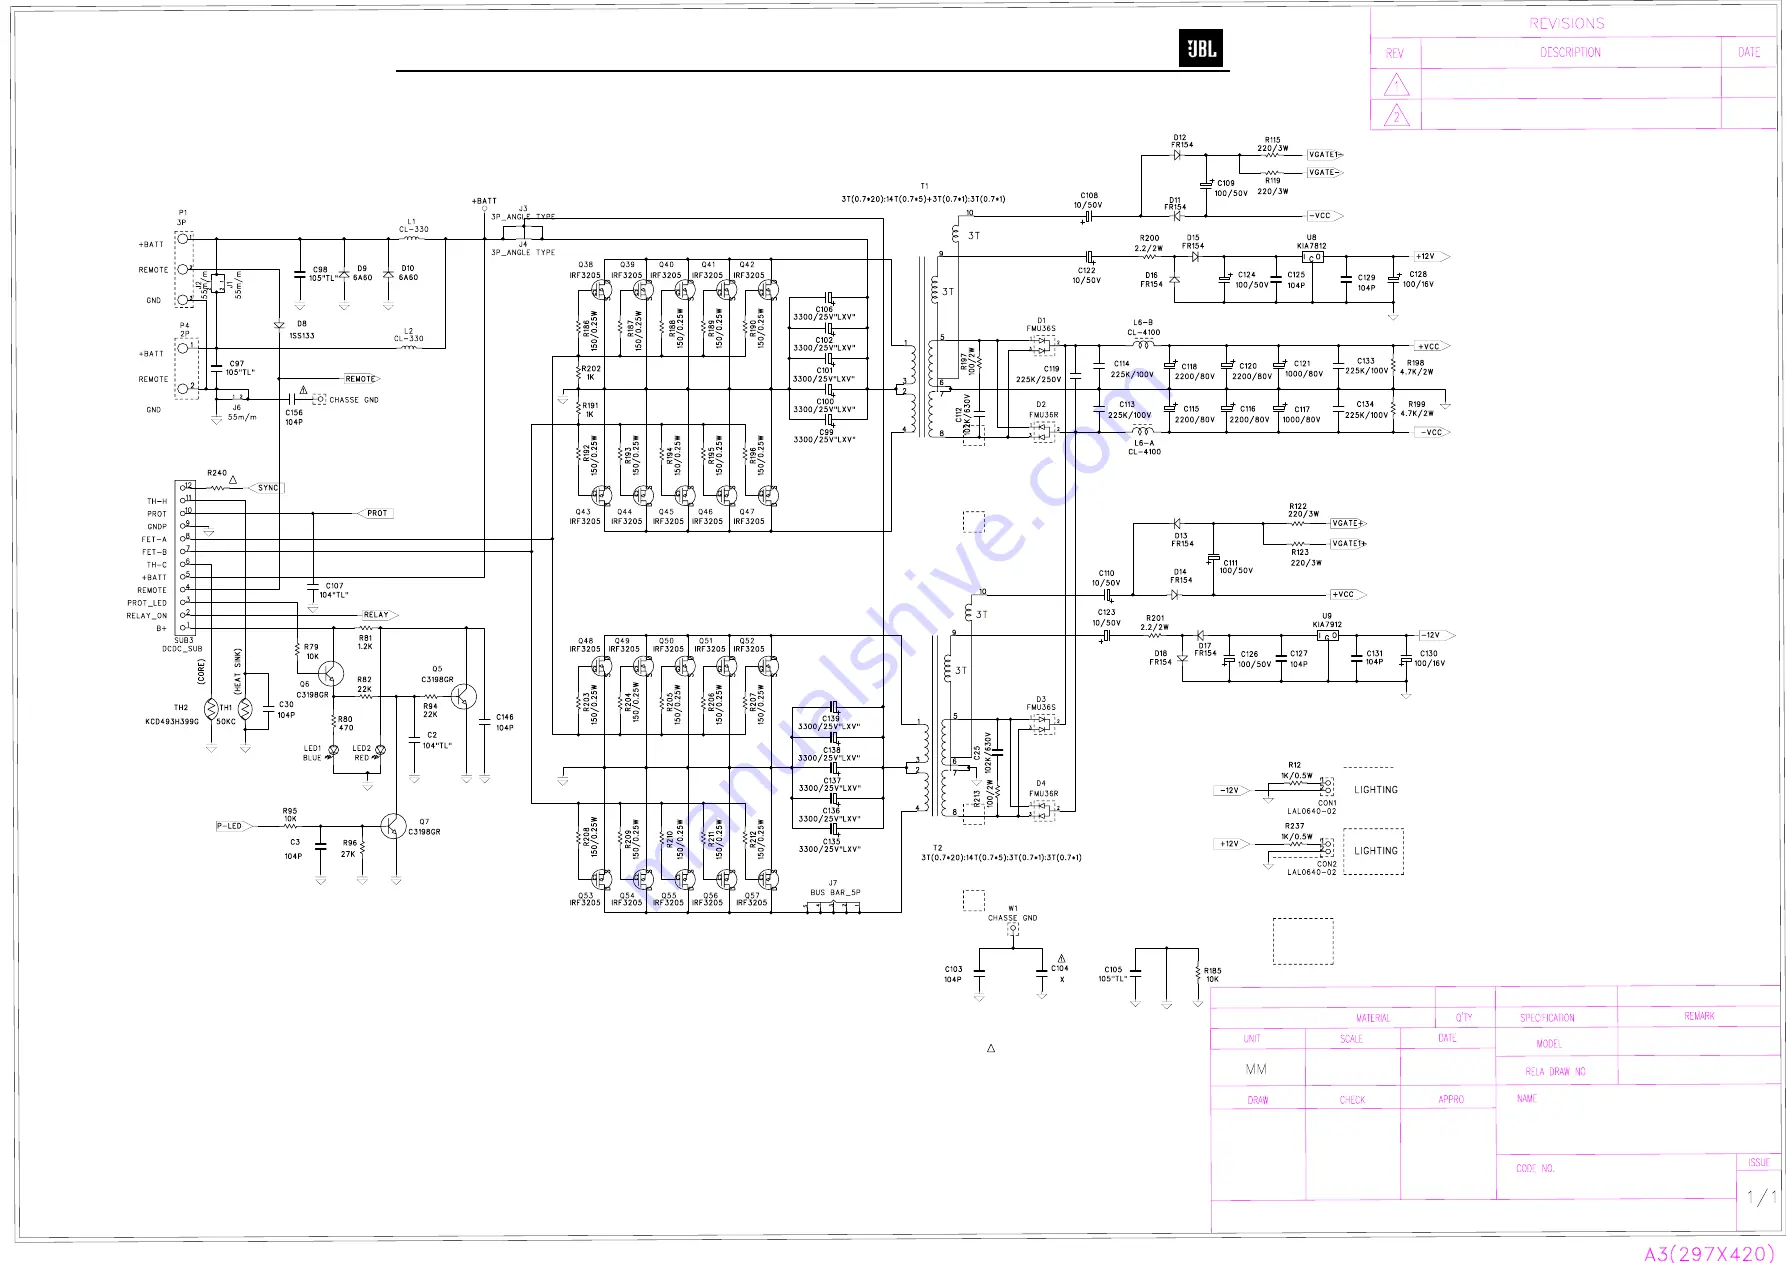The width and height of the screenshot is (1786, 1263).
Task: Click the ISSUE label in title block
Action: coord(1759,1162)
